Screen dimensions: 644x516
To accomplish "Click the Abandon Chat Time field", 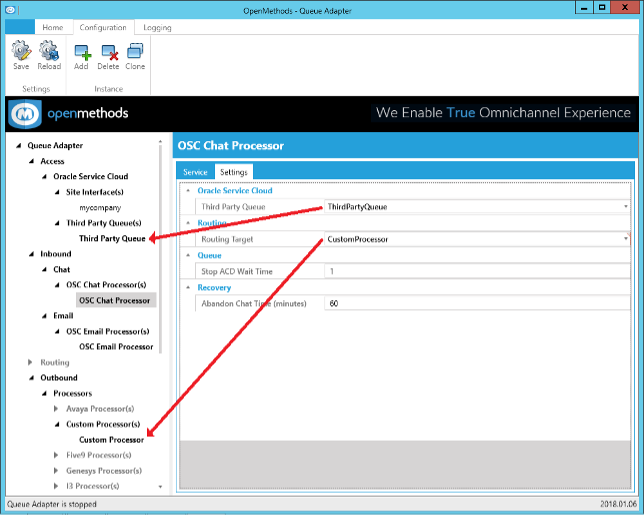I will point(477,304).
